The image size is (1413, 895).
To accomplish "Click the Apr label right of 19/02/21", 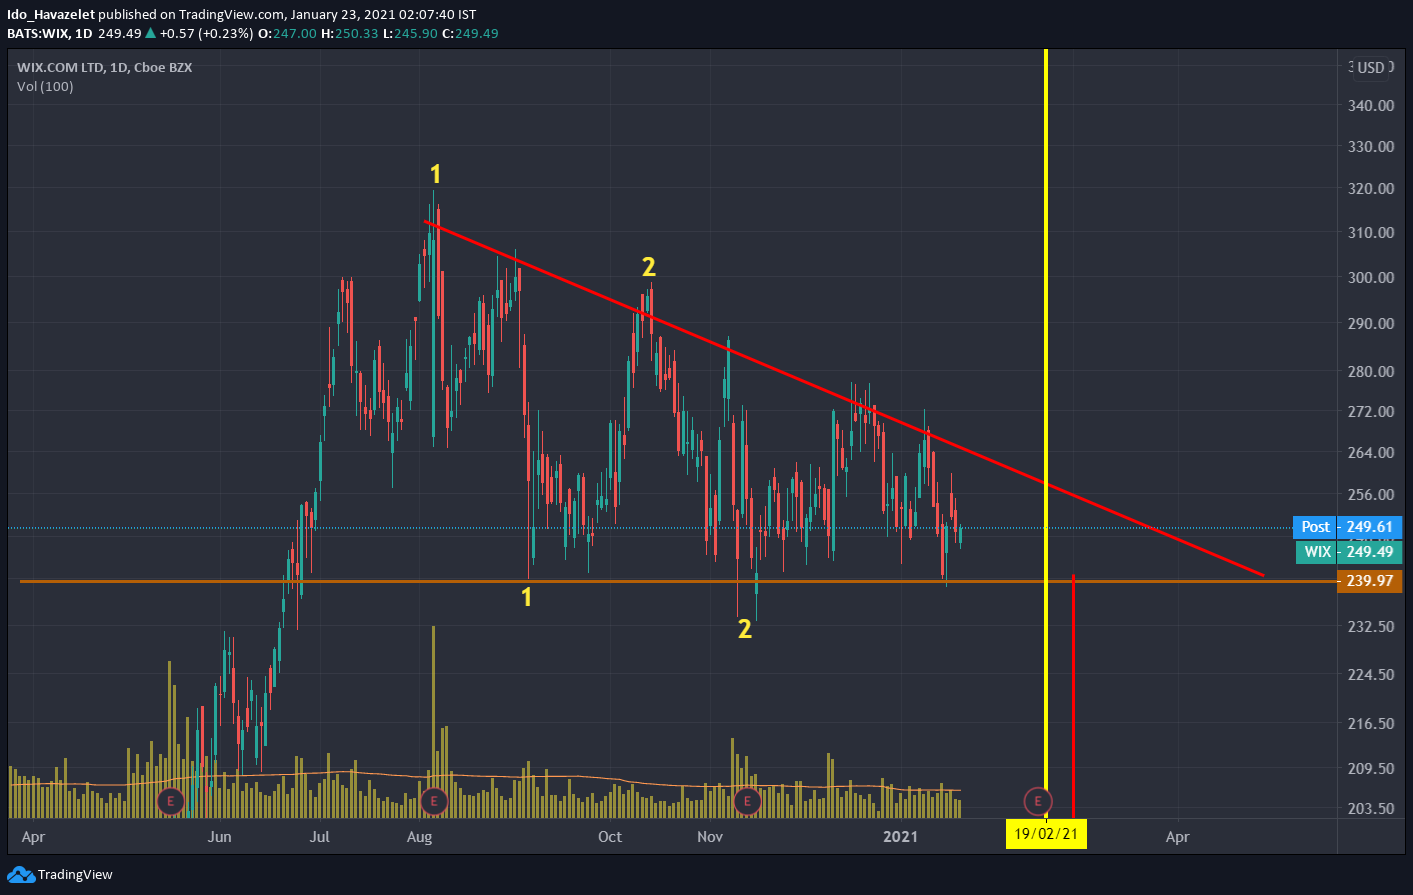I will pos(1178,837).
